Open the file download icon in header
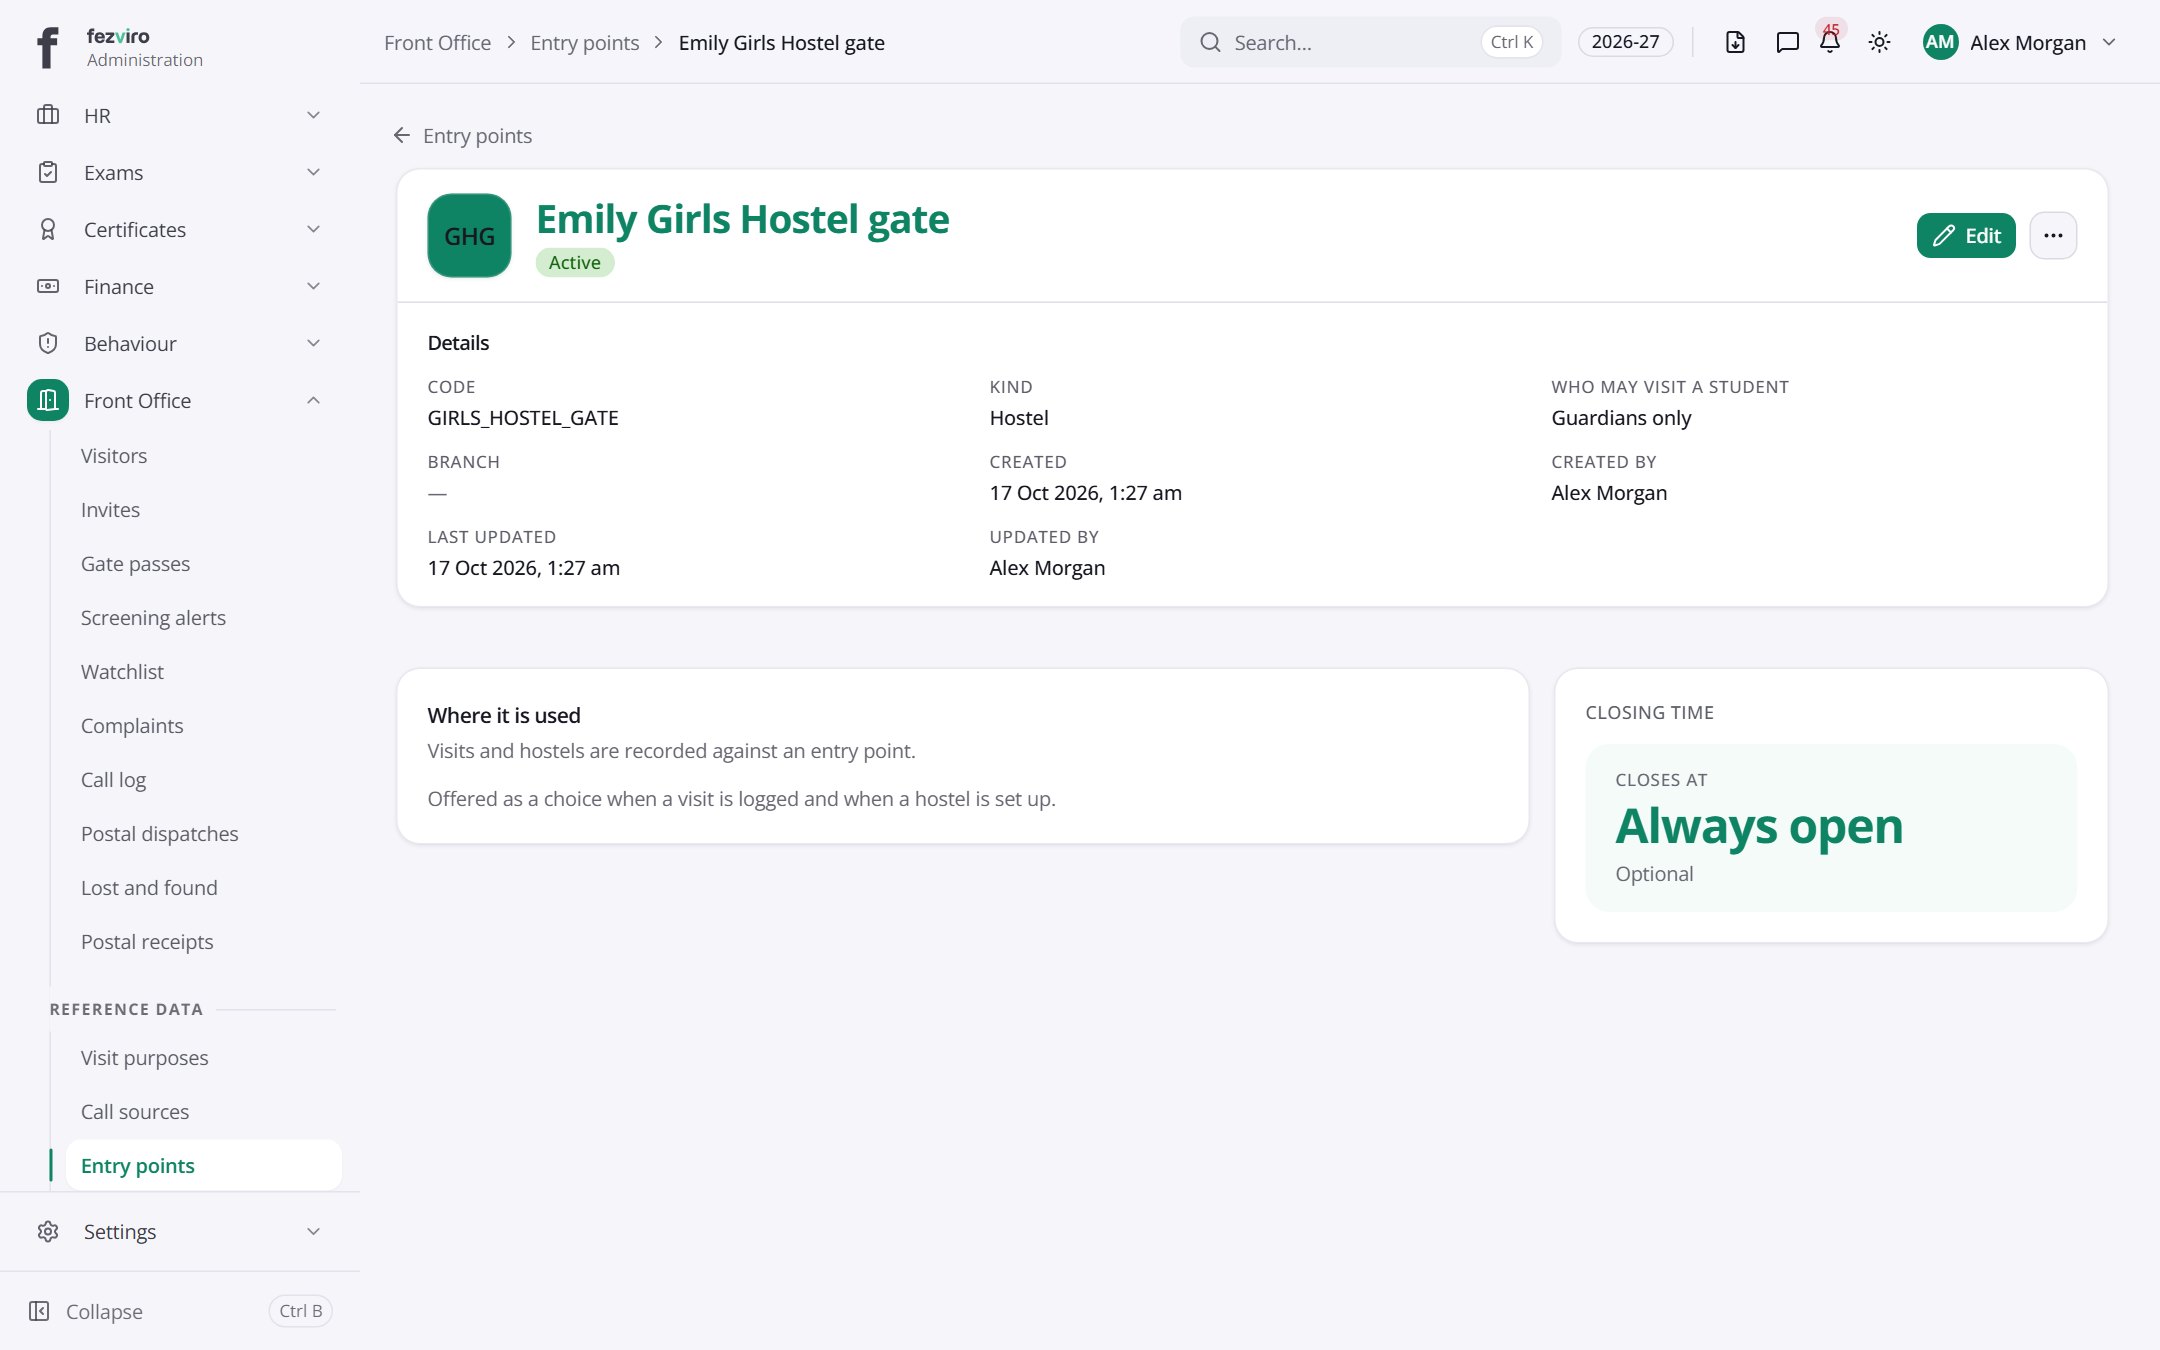This screenshot has height=1350, width=2160. click(x=1735, y=42)
